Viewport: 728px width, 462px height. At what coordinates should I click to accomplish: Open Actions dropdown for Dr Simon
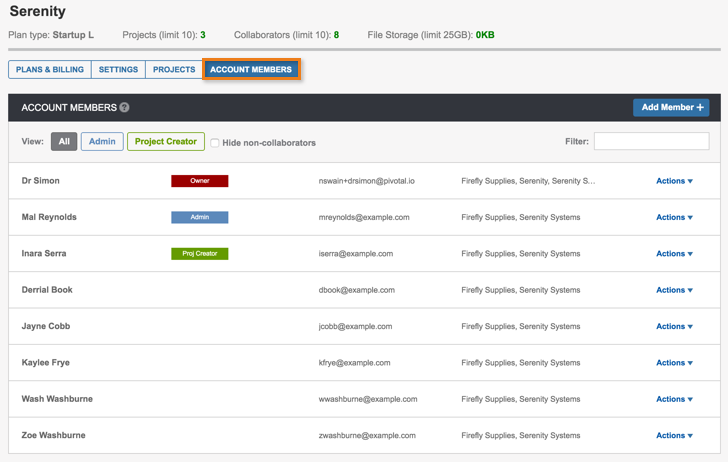click(674, 181)
